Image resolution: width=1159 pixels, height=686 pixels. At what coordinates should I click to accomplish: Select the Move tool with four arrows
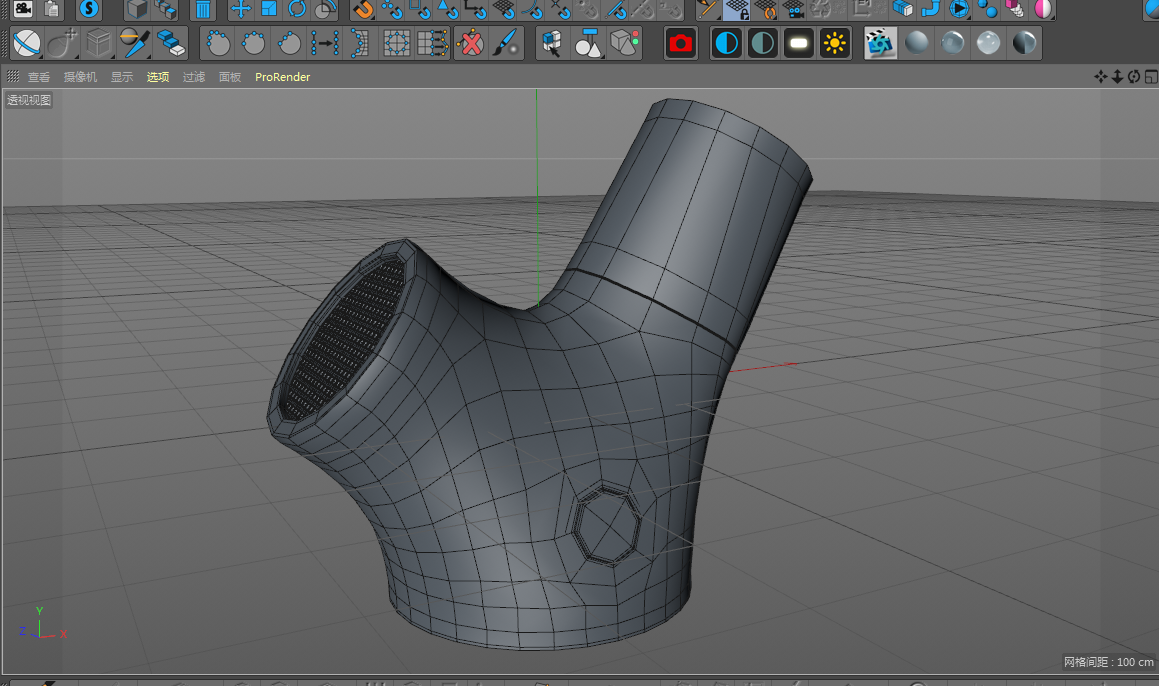click(240, 10)
